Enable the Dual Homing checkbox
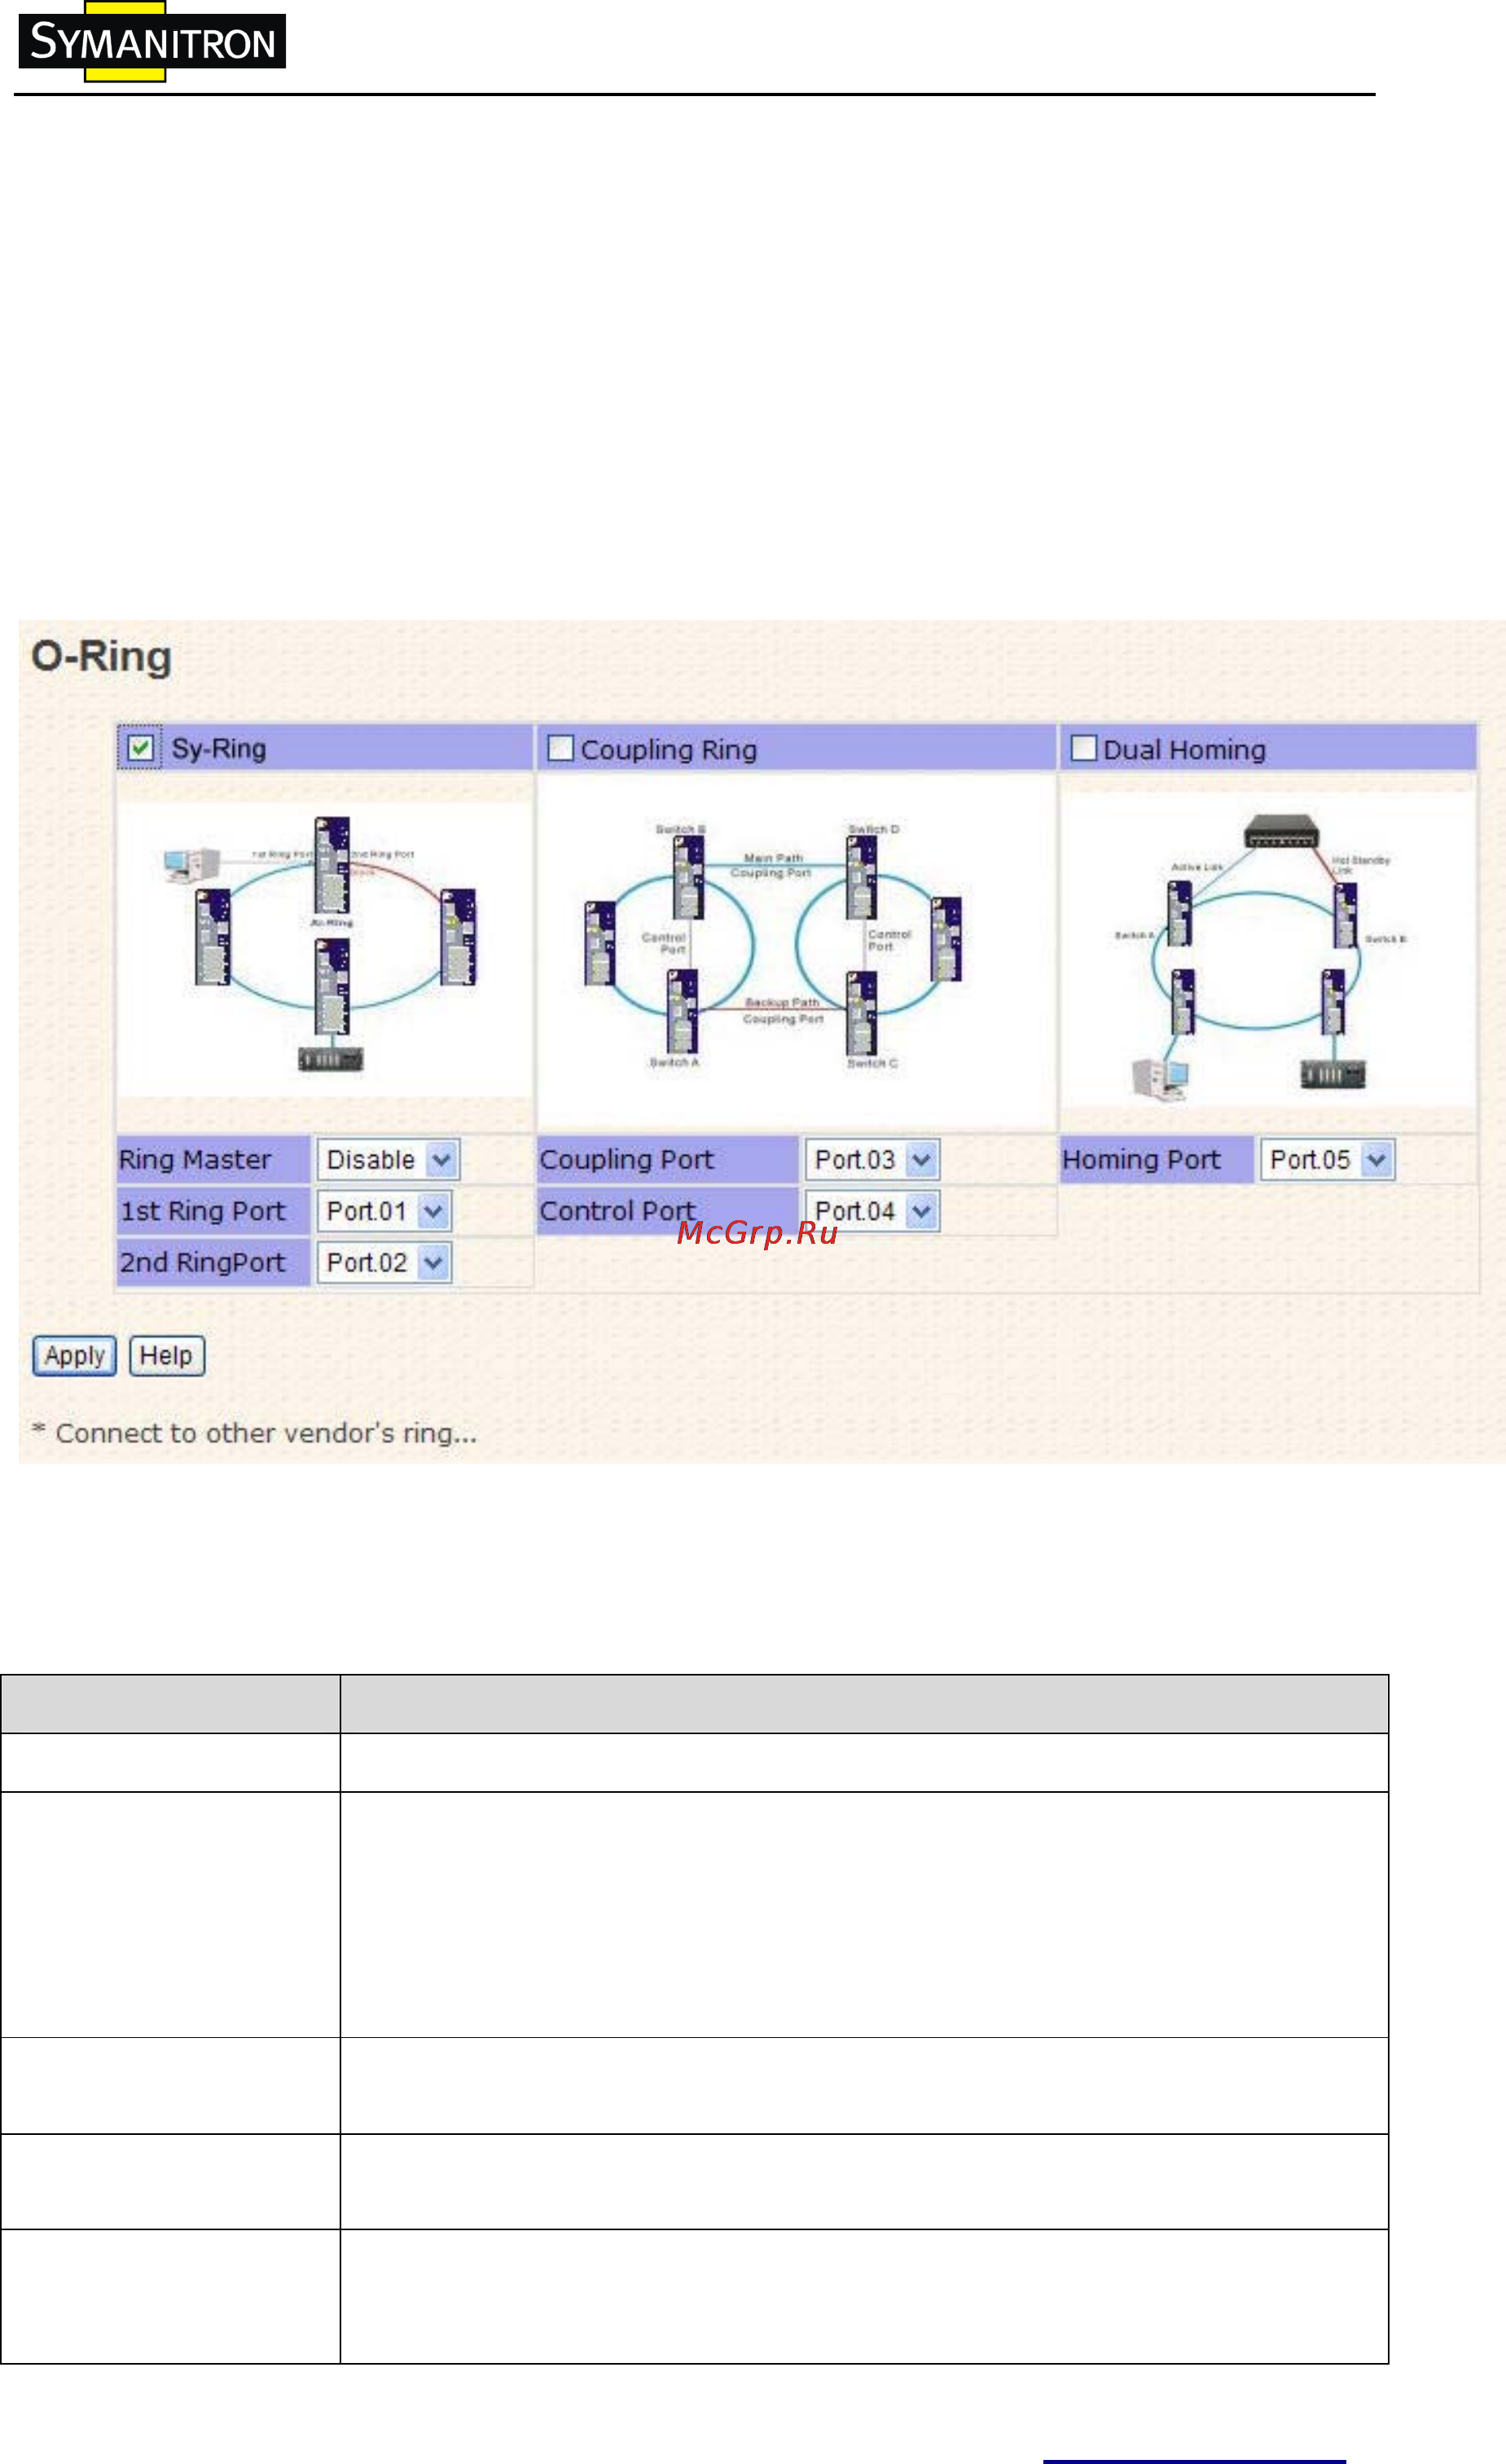The width and height of the screenshot is (1506, 2464). tap(1083, 748)
